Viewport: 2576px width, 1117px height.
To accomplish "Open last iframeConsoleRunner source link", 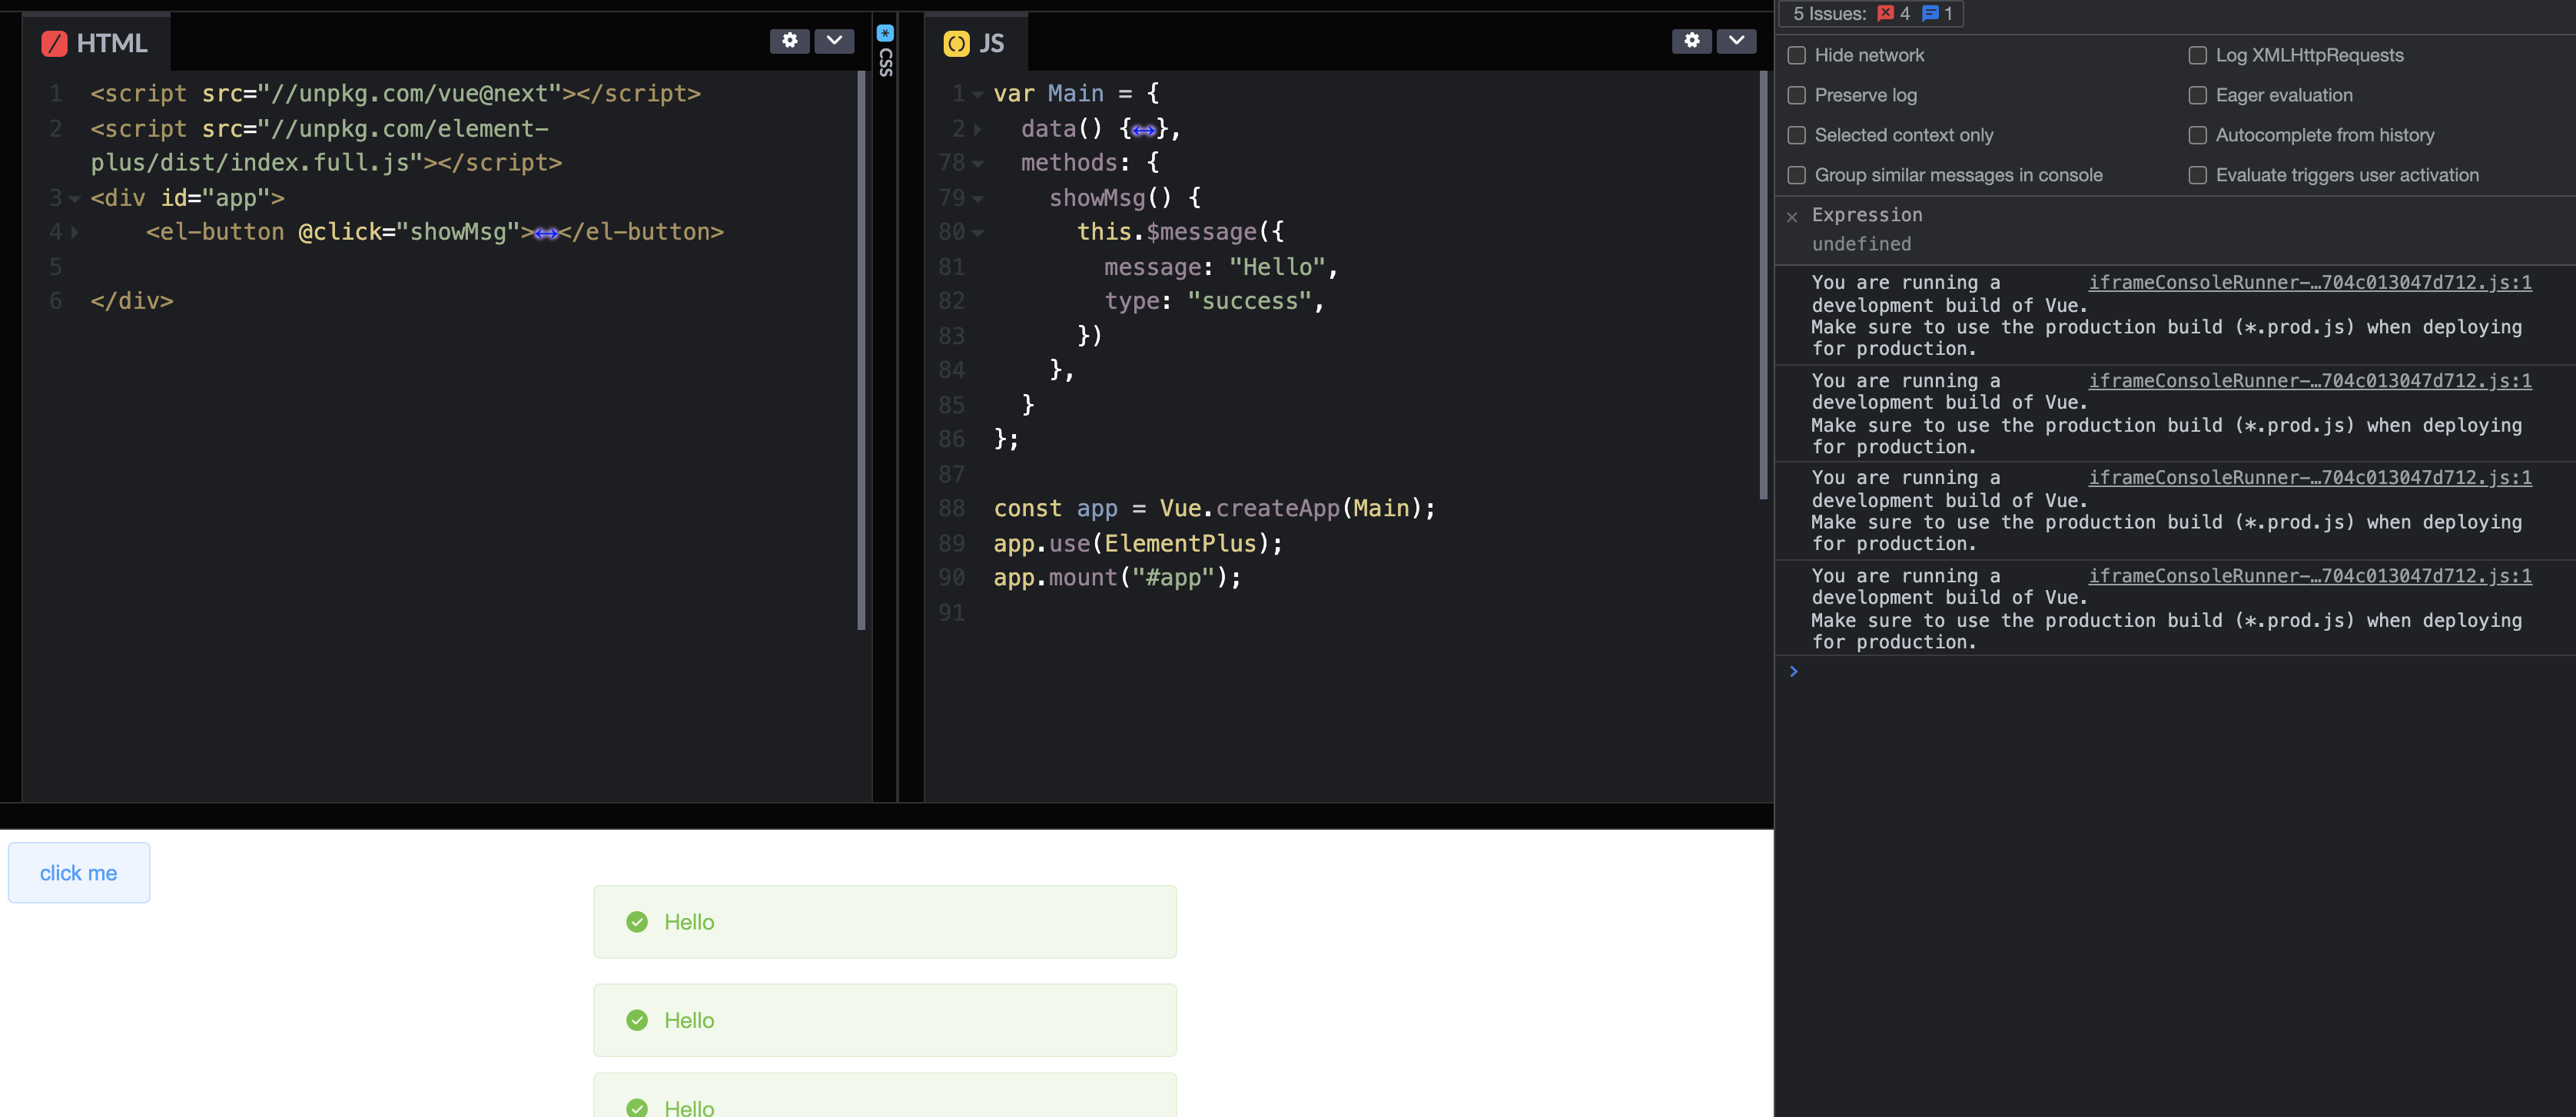I will pos(2310,575).
